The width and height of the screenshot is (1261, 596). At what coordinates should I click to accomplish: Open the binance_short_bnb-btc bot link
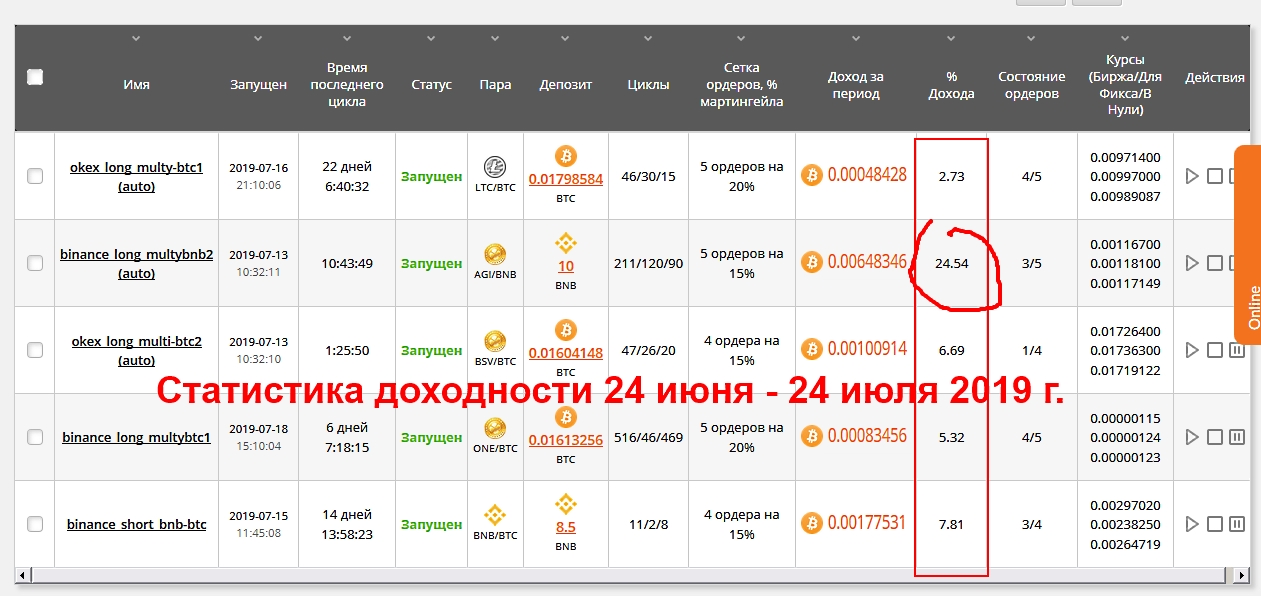136,524
